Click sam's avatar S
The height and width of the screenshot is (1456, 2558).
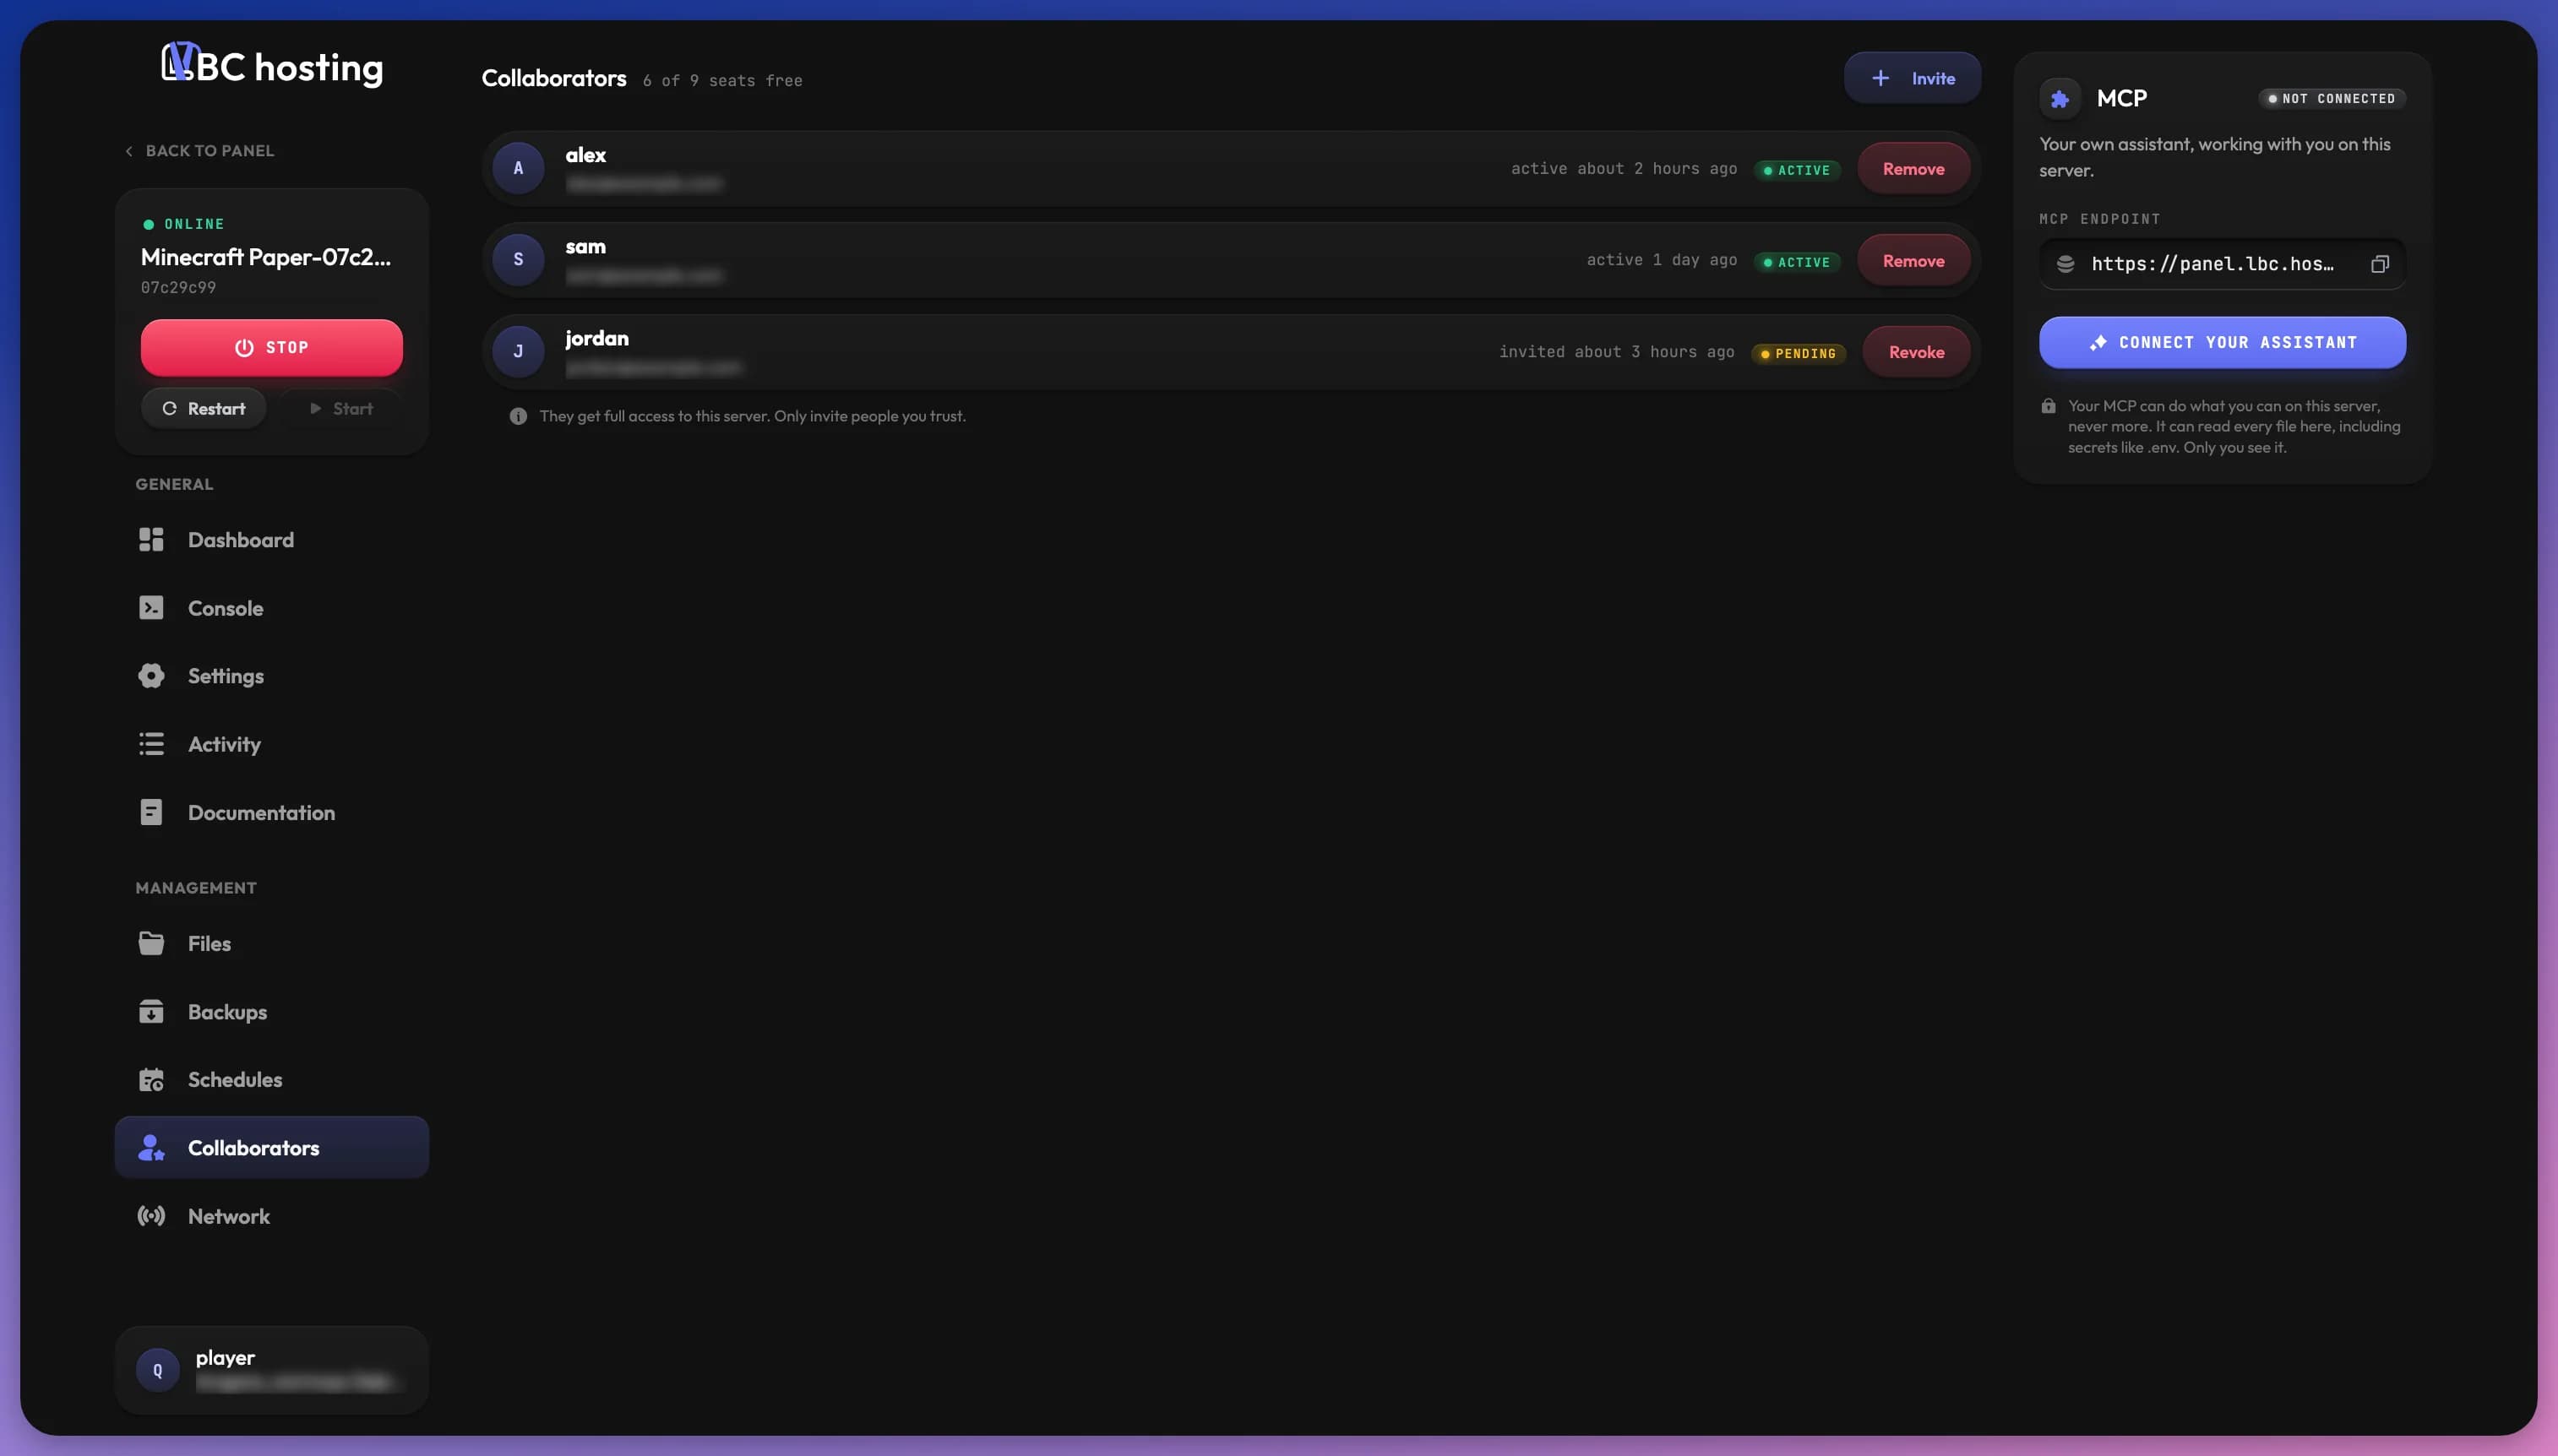[518, 260]
